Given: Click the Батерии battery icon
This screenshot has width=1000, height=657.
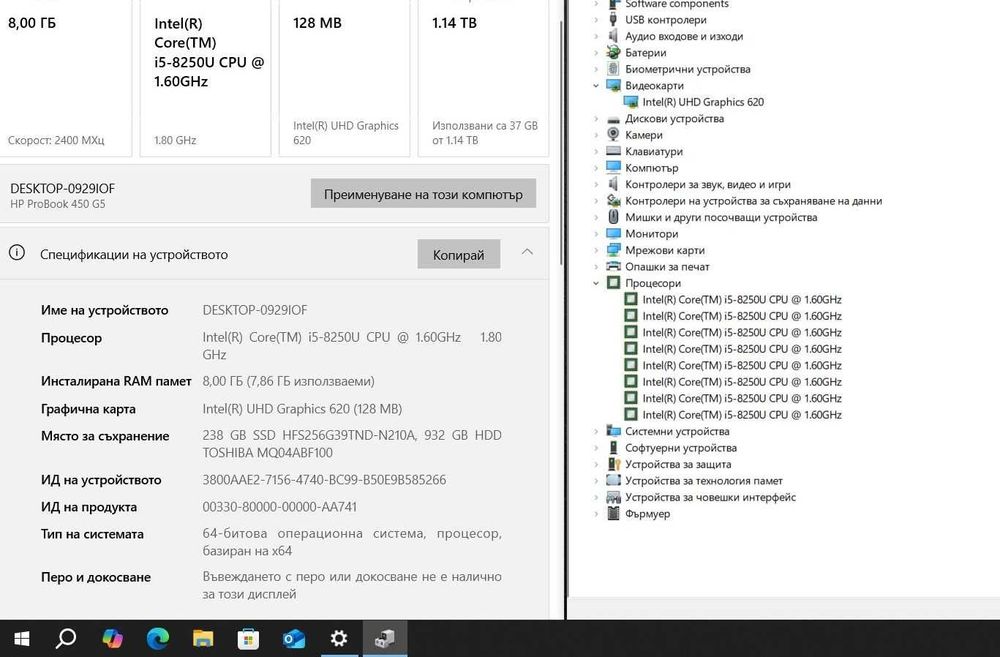Looking at the screenshot, I should tap(614, 52).
